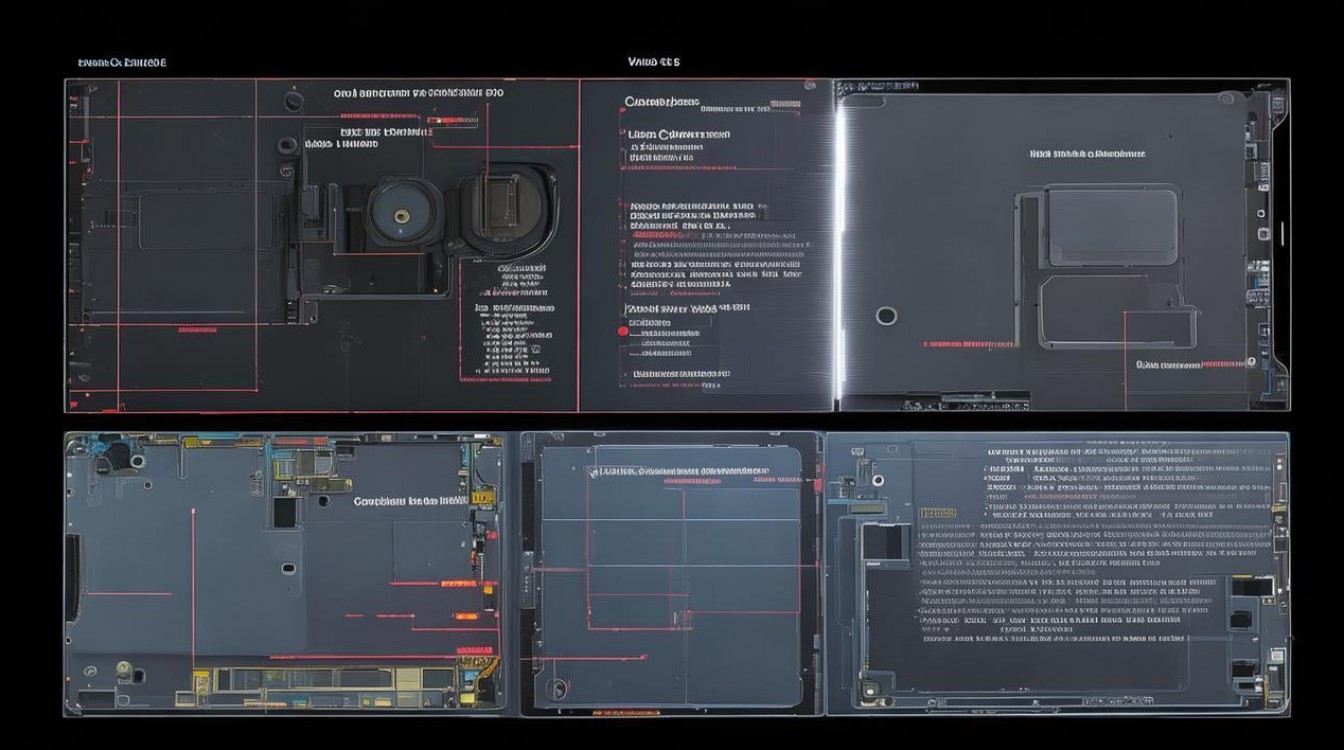The width and height of the screenshot is (1344, 750).
Task: Select the black square chip in bottom-right panel
Action: [882, 542]
